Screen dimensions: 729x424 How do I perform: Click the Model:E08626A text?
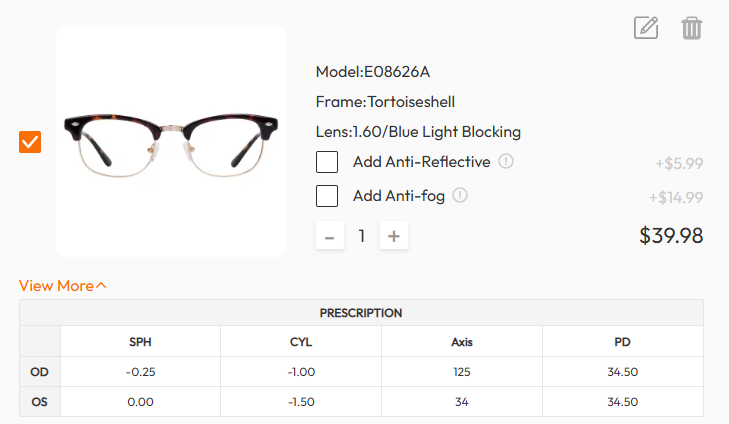pyautogui.click(x=373, y=72)
